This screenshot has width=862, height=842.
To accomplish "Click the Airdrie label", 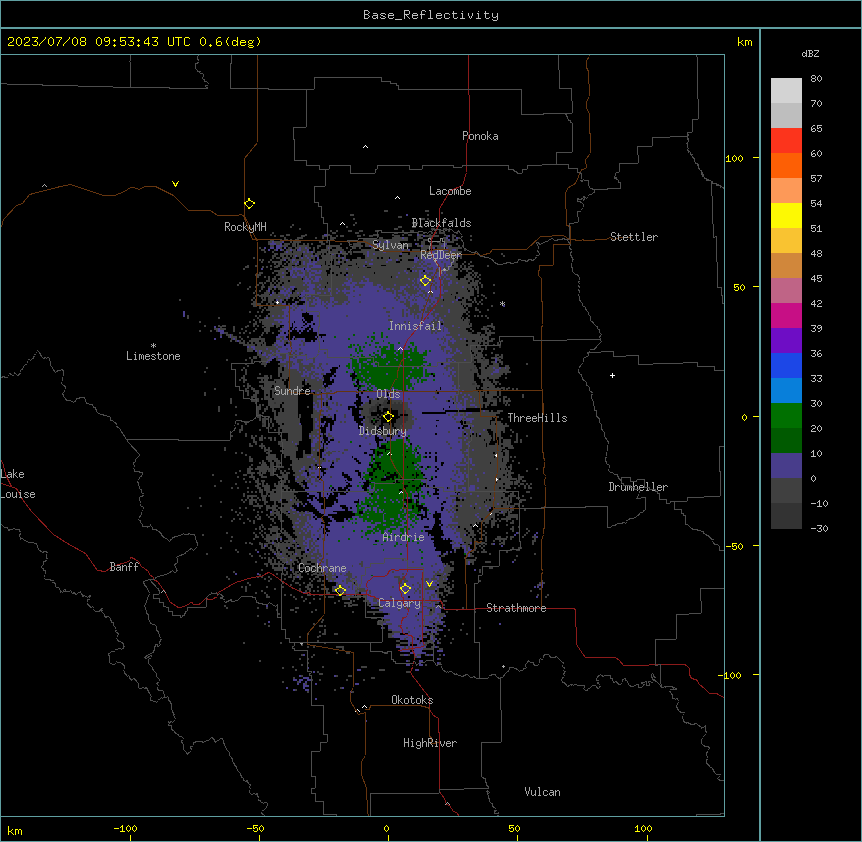I will pyautogui.click(x=404, y=537).
